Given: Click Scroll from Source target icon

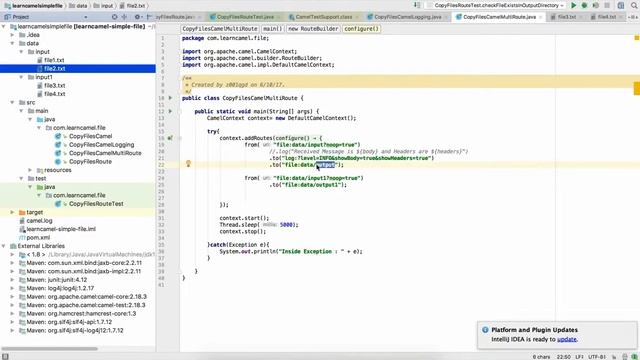Looking at the screenshot, I should click(115, 17).
